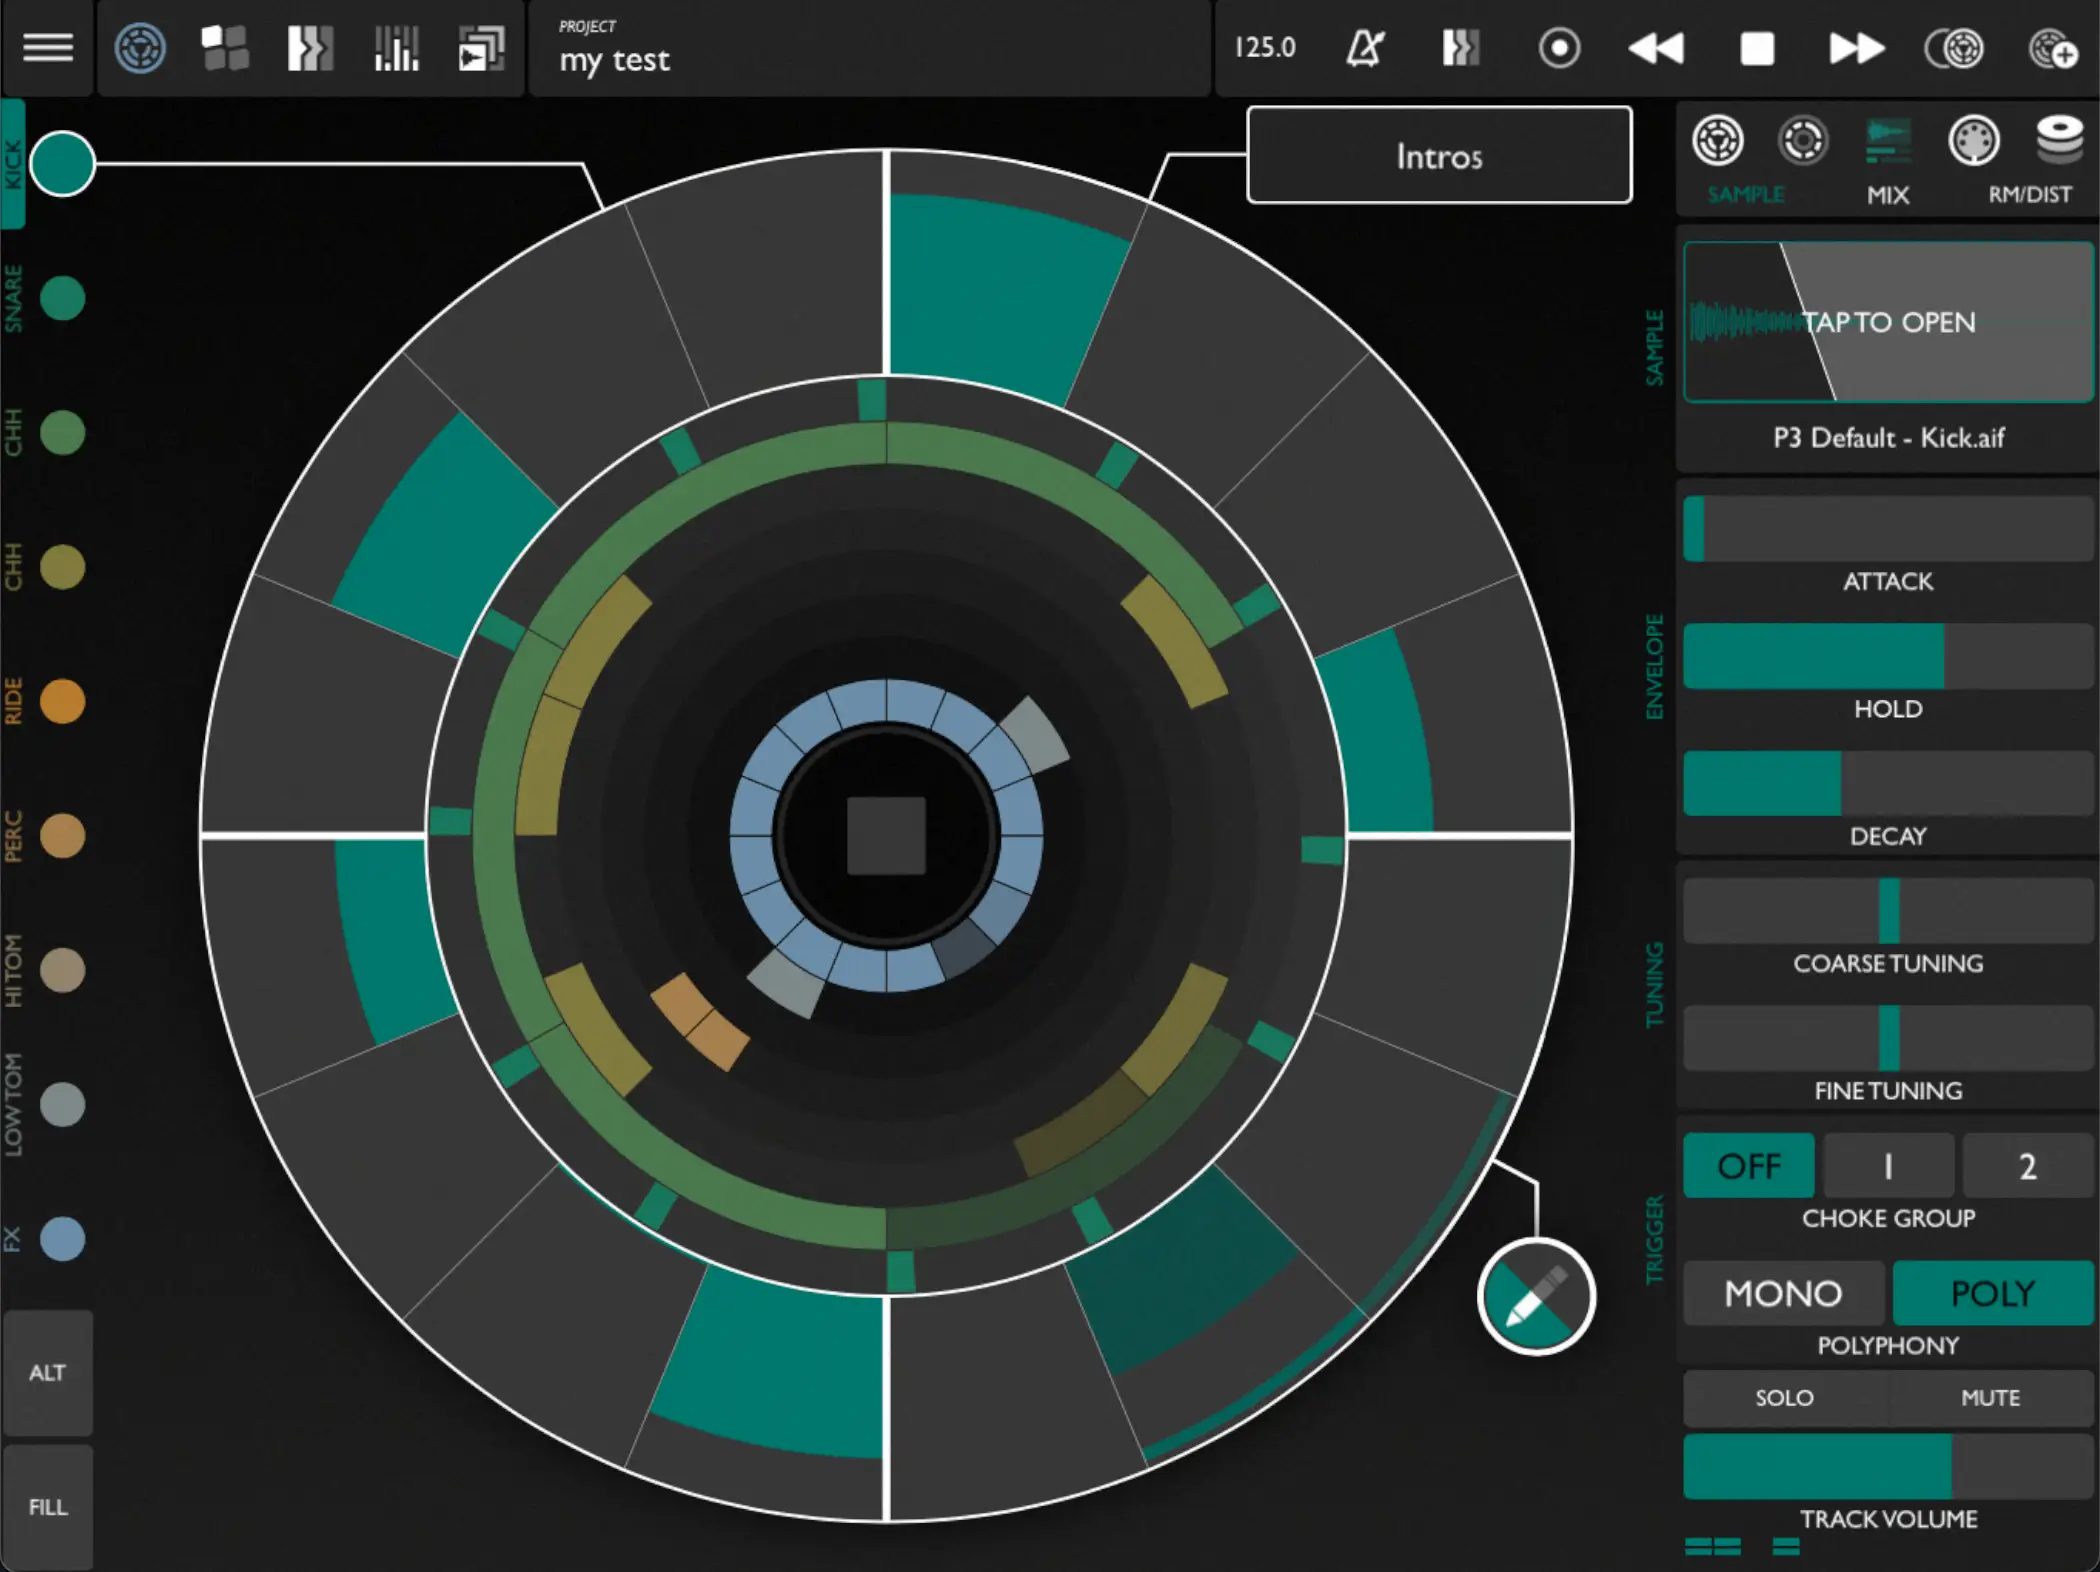Toggle MUTE for the track
Screen dimensions: 2100x1572
[x=1990, y=1398]
